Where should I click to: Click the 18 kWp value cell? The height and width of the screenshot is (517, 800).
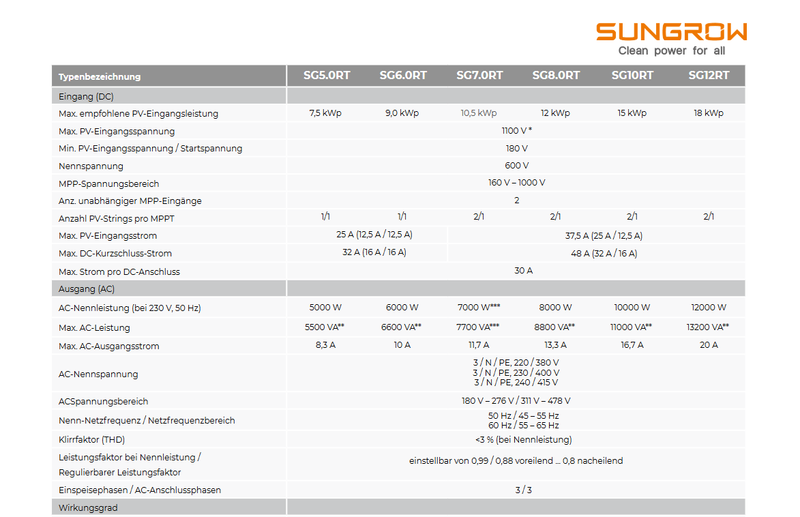point(708,114)
